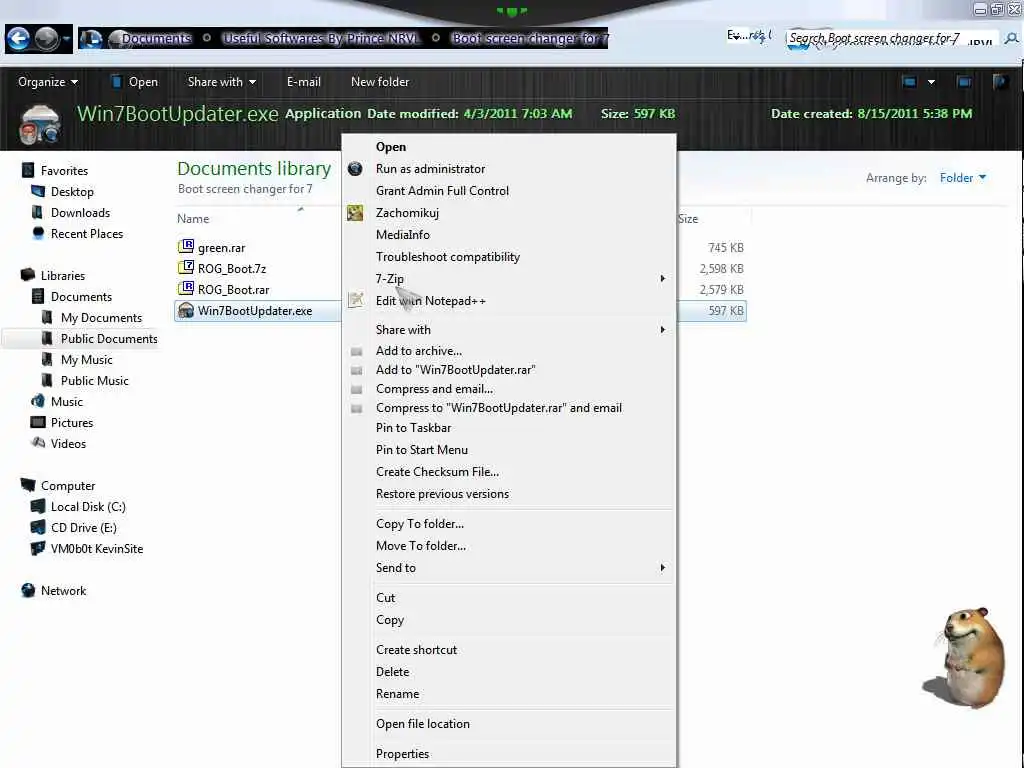Image resolution: width=1024 pixels, height=768 pixels.
Task: Click the Local Disk (C:) drive icon
Action: [39, 506]
